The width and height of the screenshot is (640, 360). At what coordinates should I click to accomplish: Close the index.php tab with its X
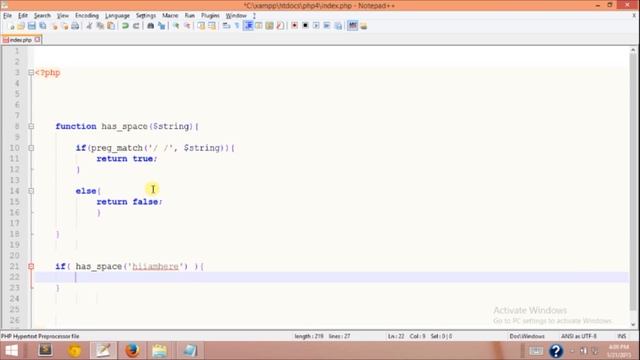point(38,40)
